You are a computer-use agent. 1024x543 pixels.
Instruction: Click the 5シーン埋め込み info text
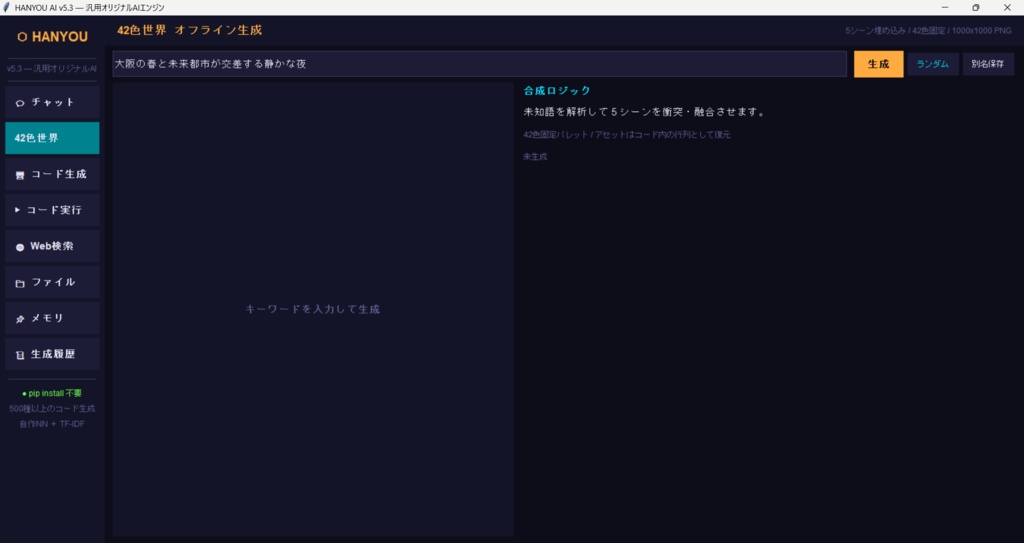tap(928, 31)
